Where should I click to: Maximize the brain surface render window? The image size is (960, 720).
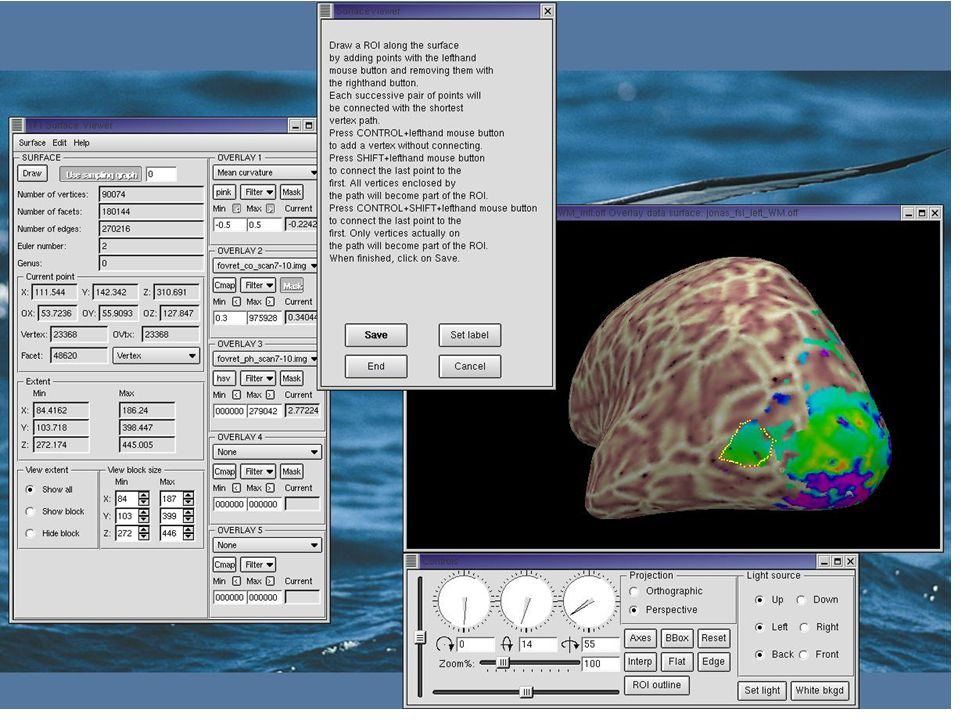tap(921, 213)
